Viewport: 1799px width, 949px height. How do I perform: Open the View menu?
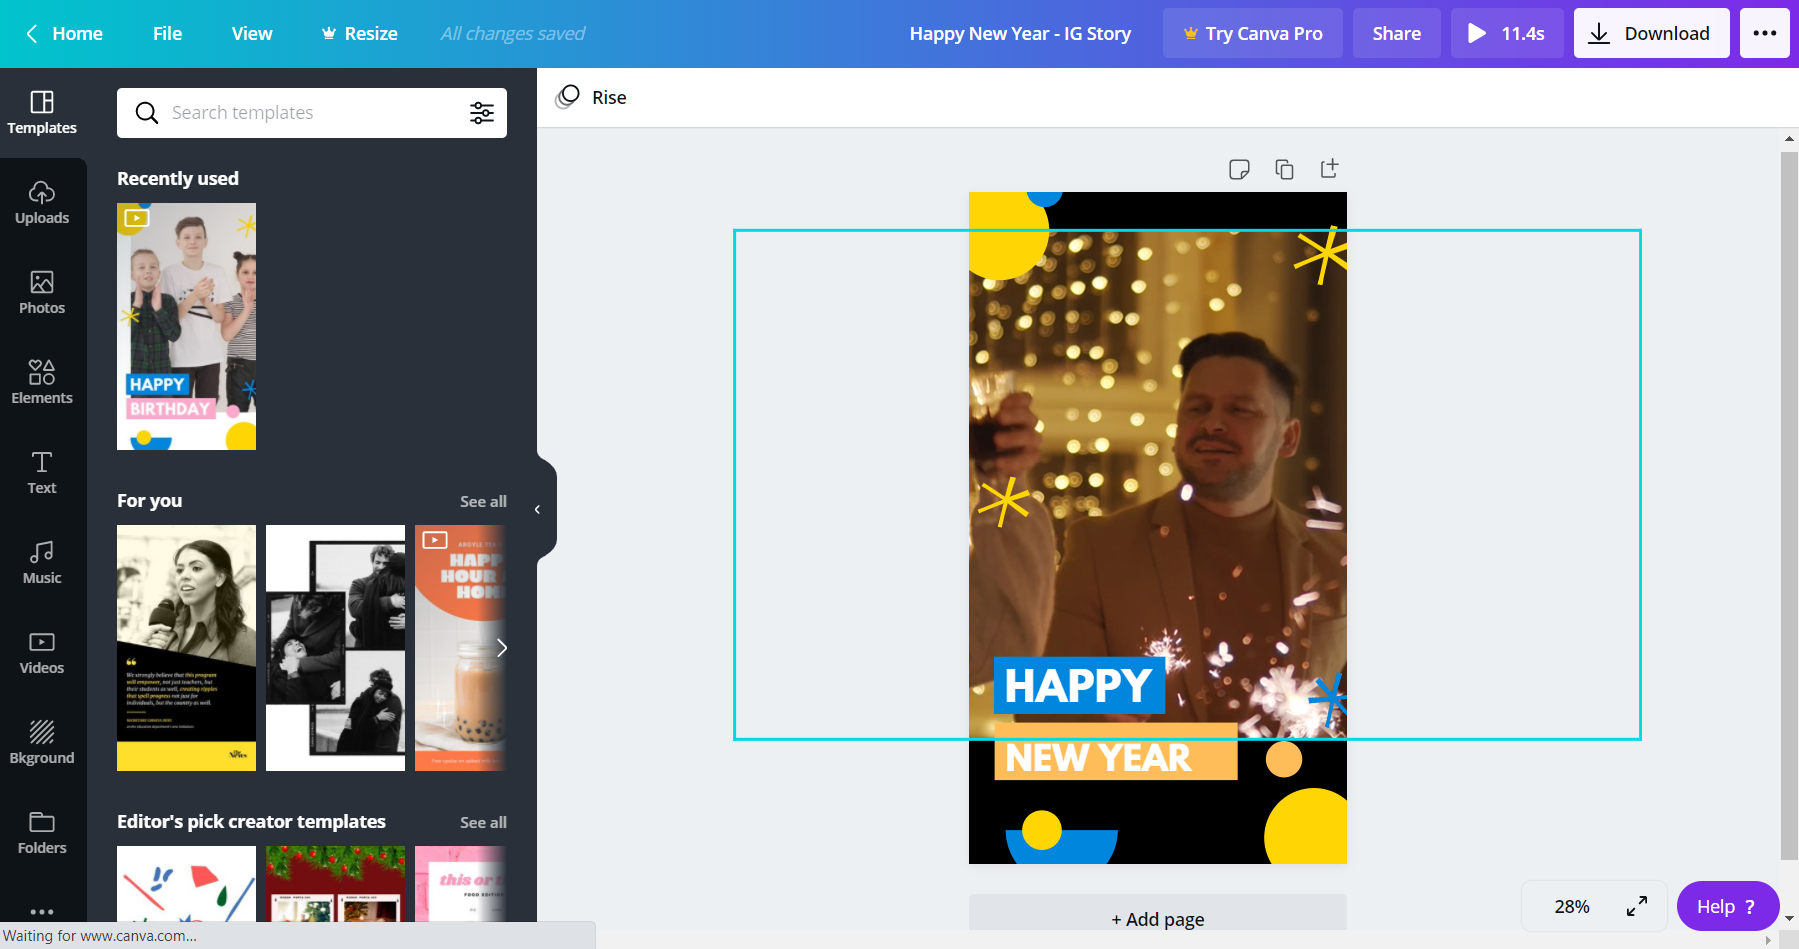[252, 33]
